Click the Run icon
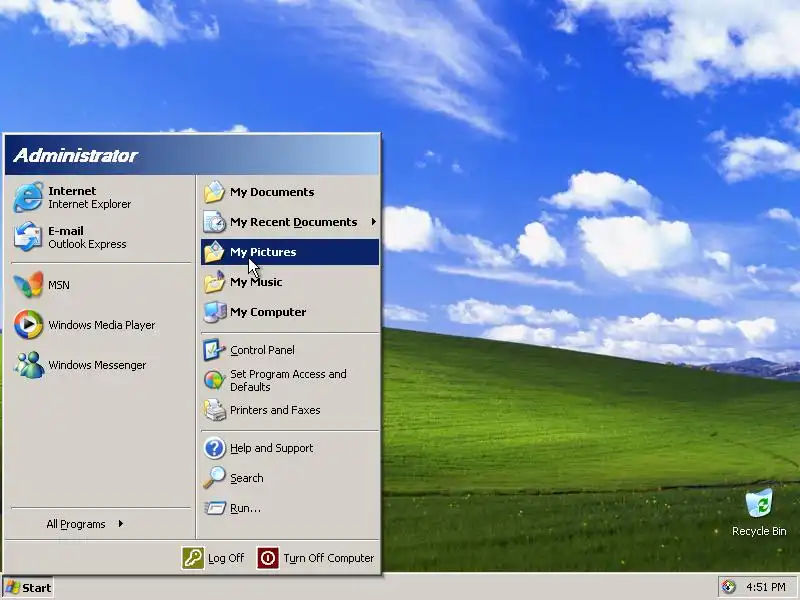 (214, 508)
